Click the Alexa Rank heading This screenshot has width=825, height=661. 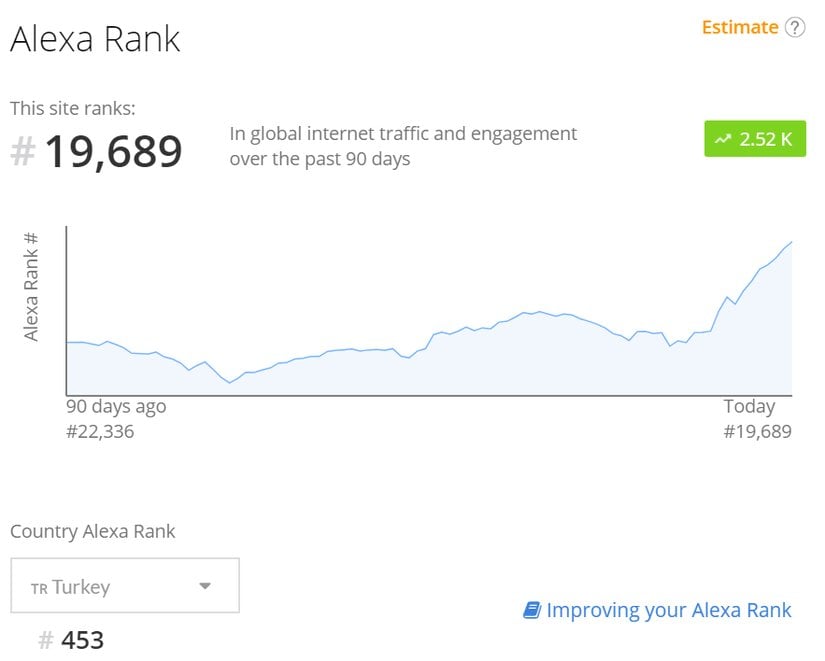pyautogui.click(x=95, y=38)
